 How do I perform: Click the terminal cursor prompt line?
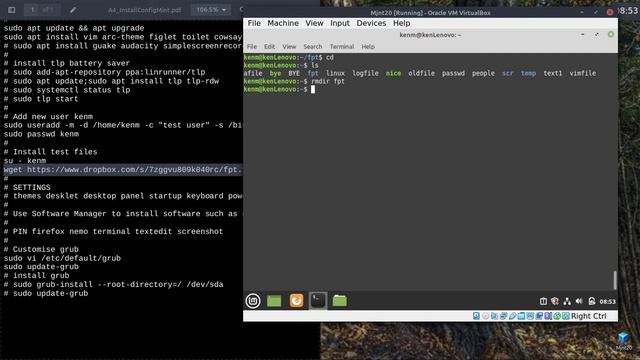click(x=279, y=89)
